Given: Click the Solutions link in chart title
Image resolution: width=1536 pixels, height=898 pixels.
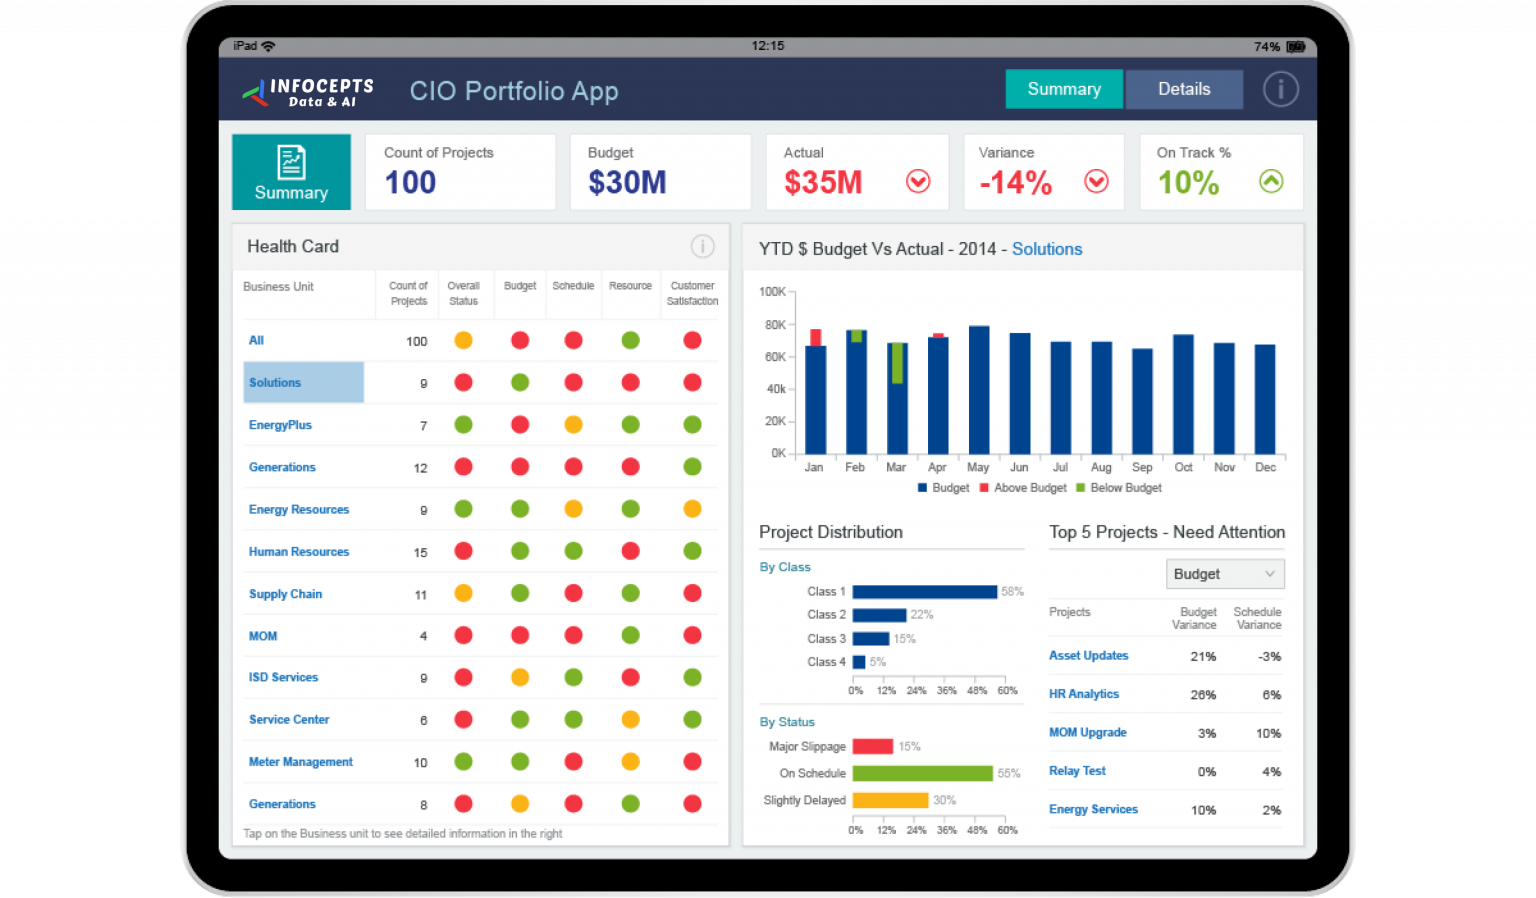Looking at the screenshot, I should click(x=1047, y=249).
